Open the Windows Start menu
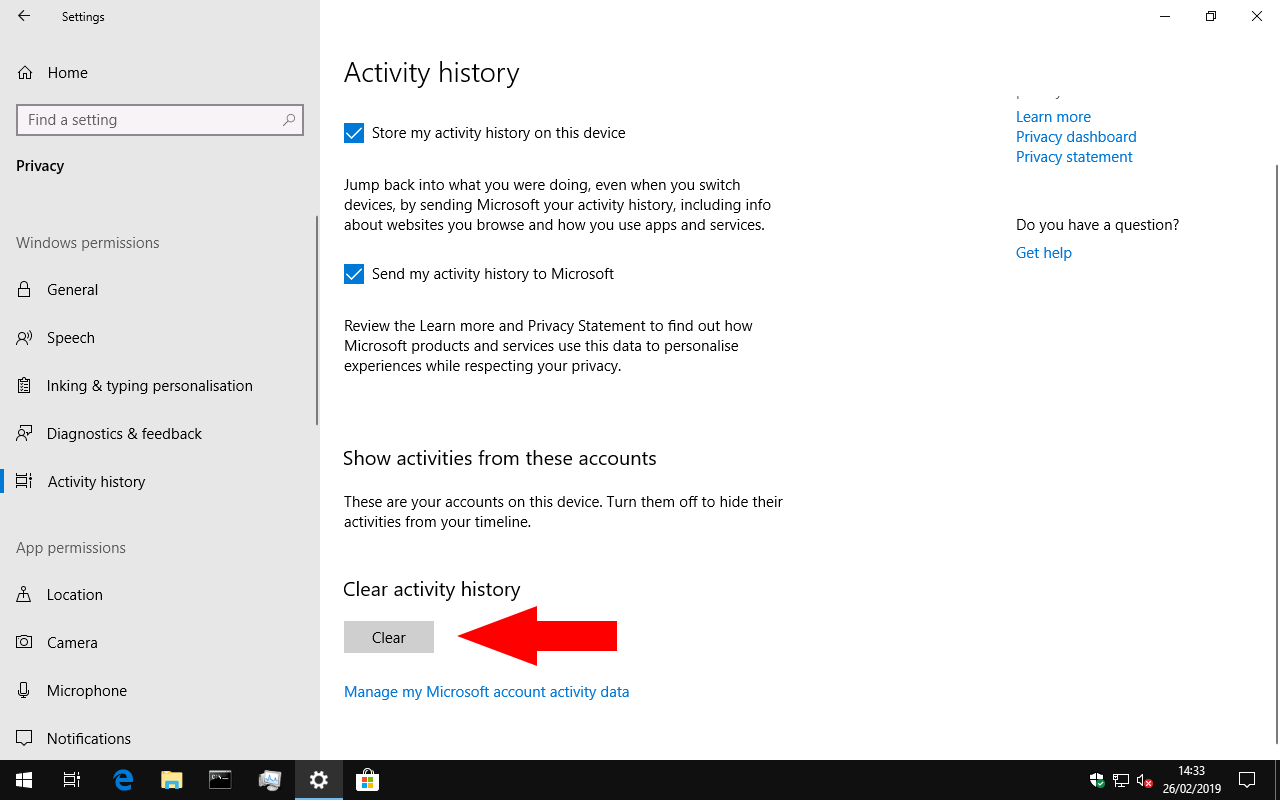1280x800 pixels. pos(24,780)
